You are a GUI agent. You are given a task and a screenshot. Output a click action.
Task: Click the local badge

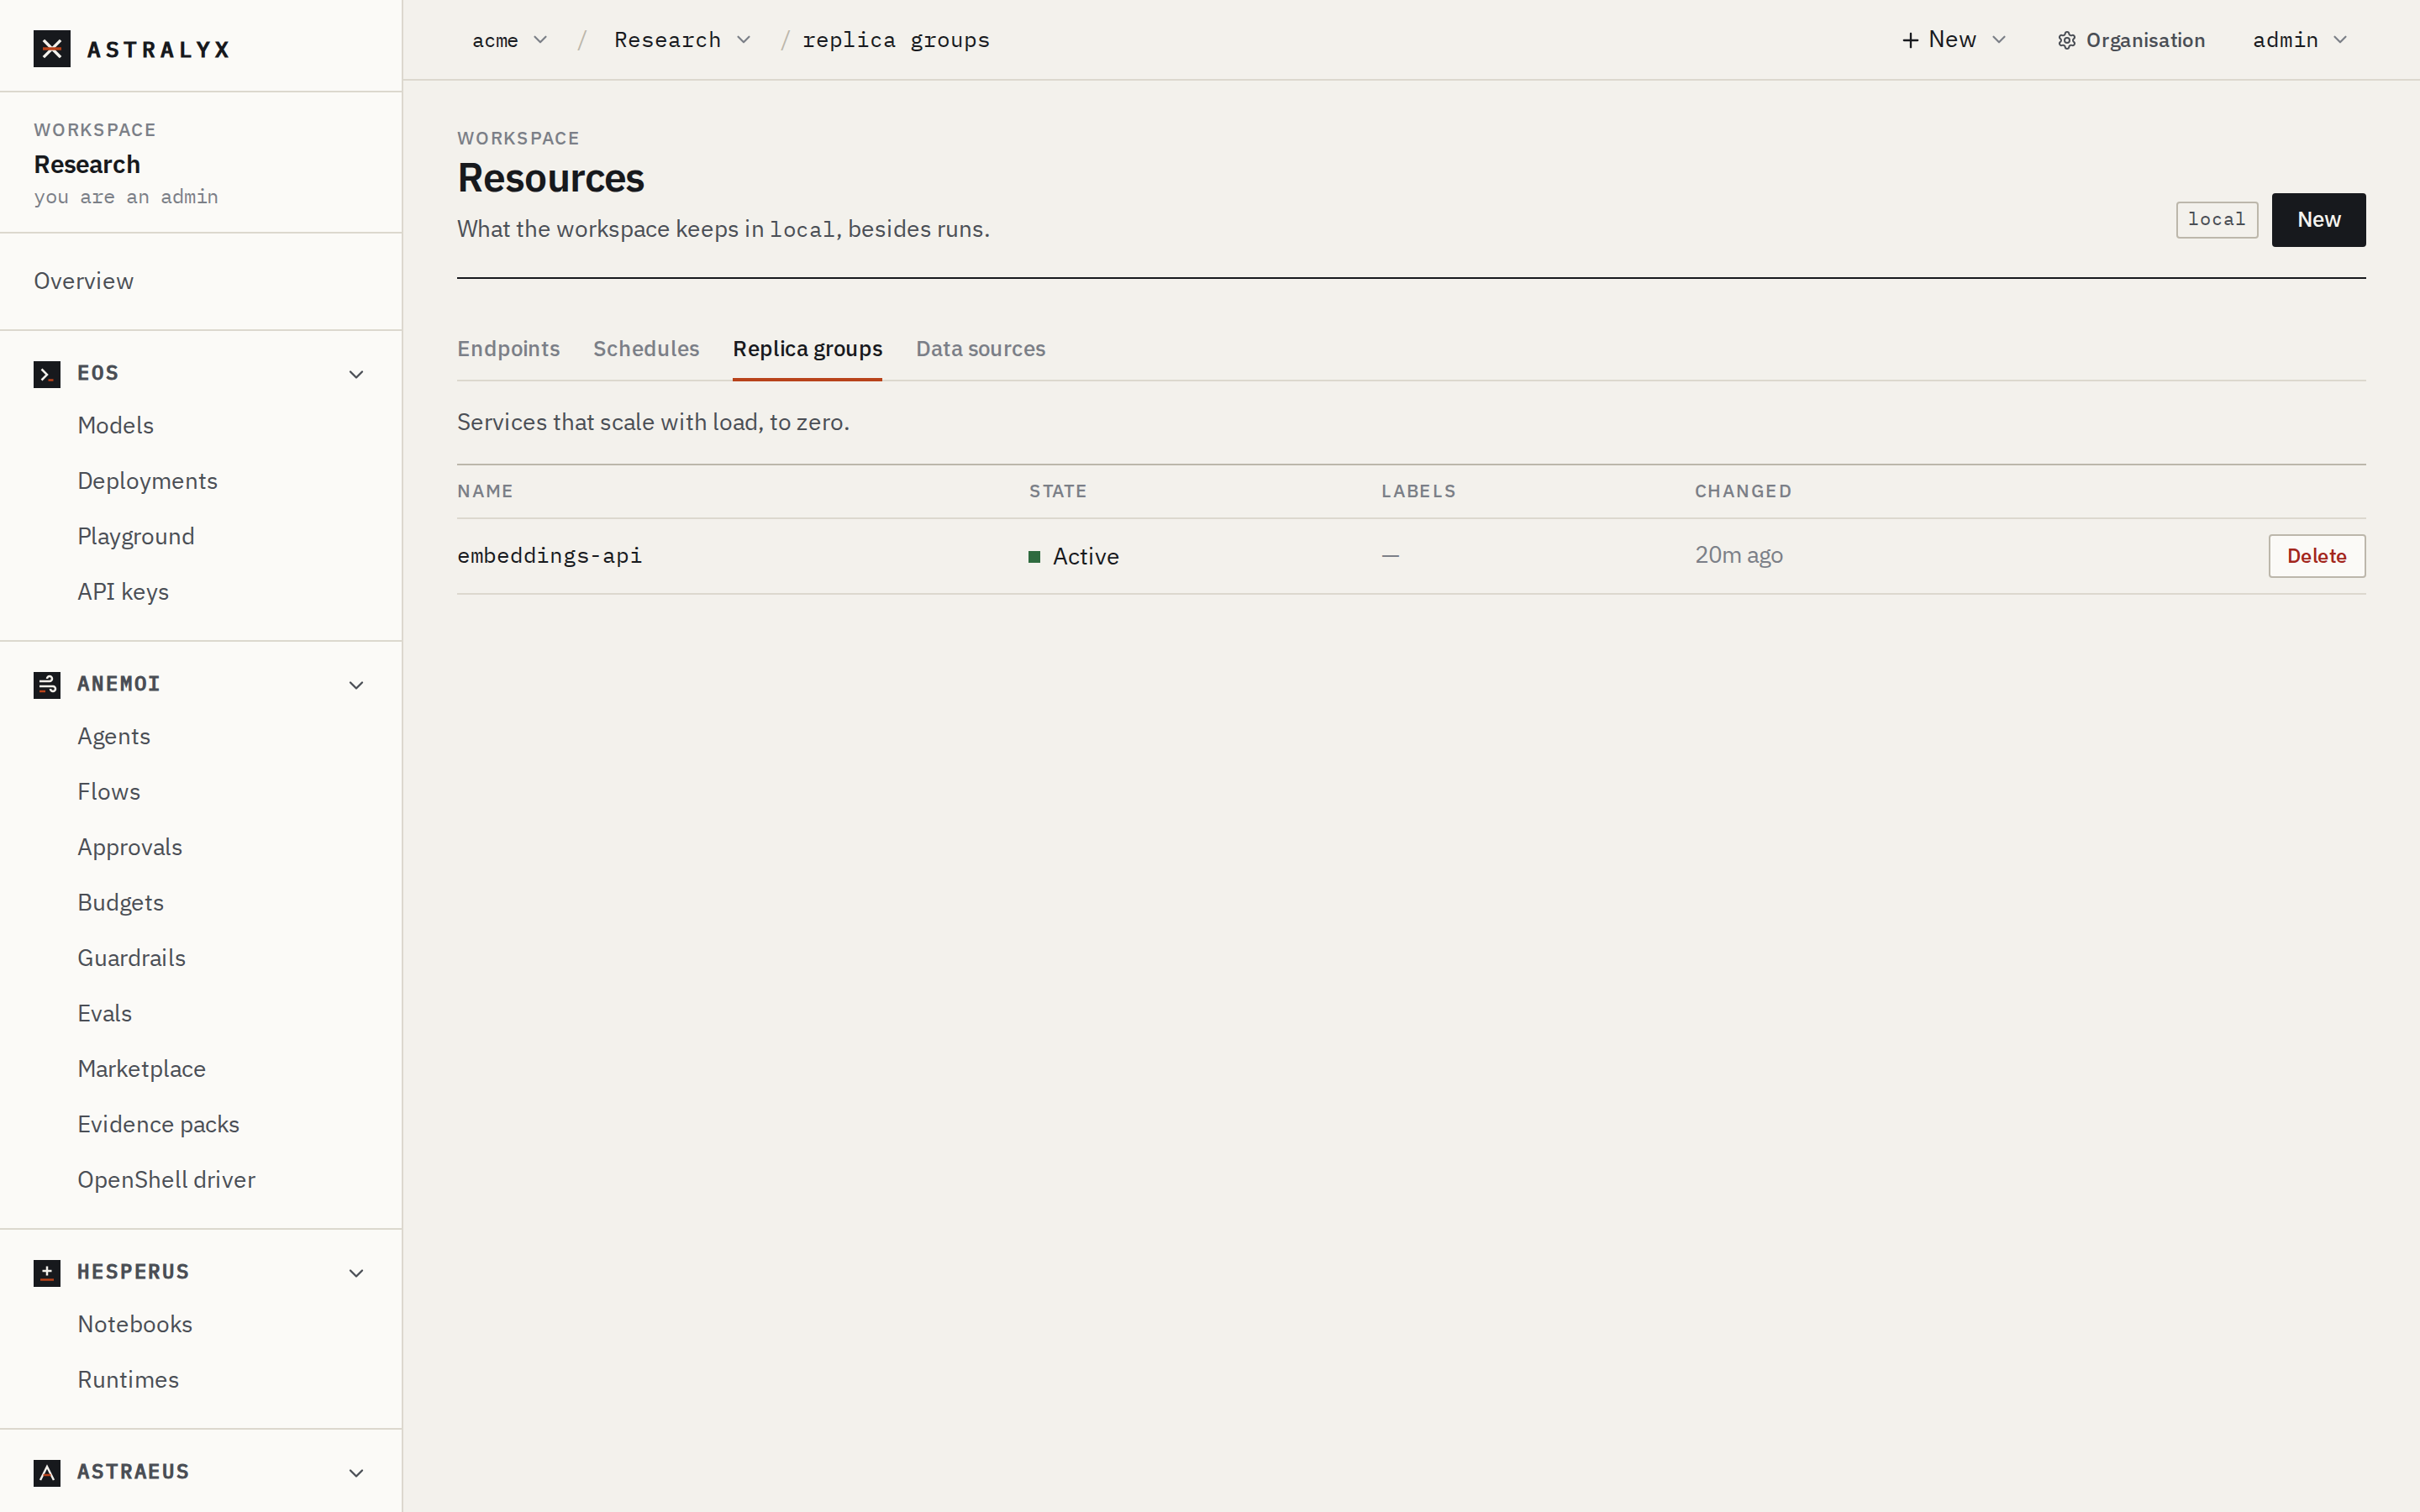point(2216,220)
